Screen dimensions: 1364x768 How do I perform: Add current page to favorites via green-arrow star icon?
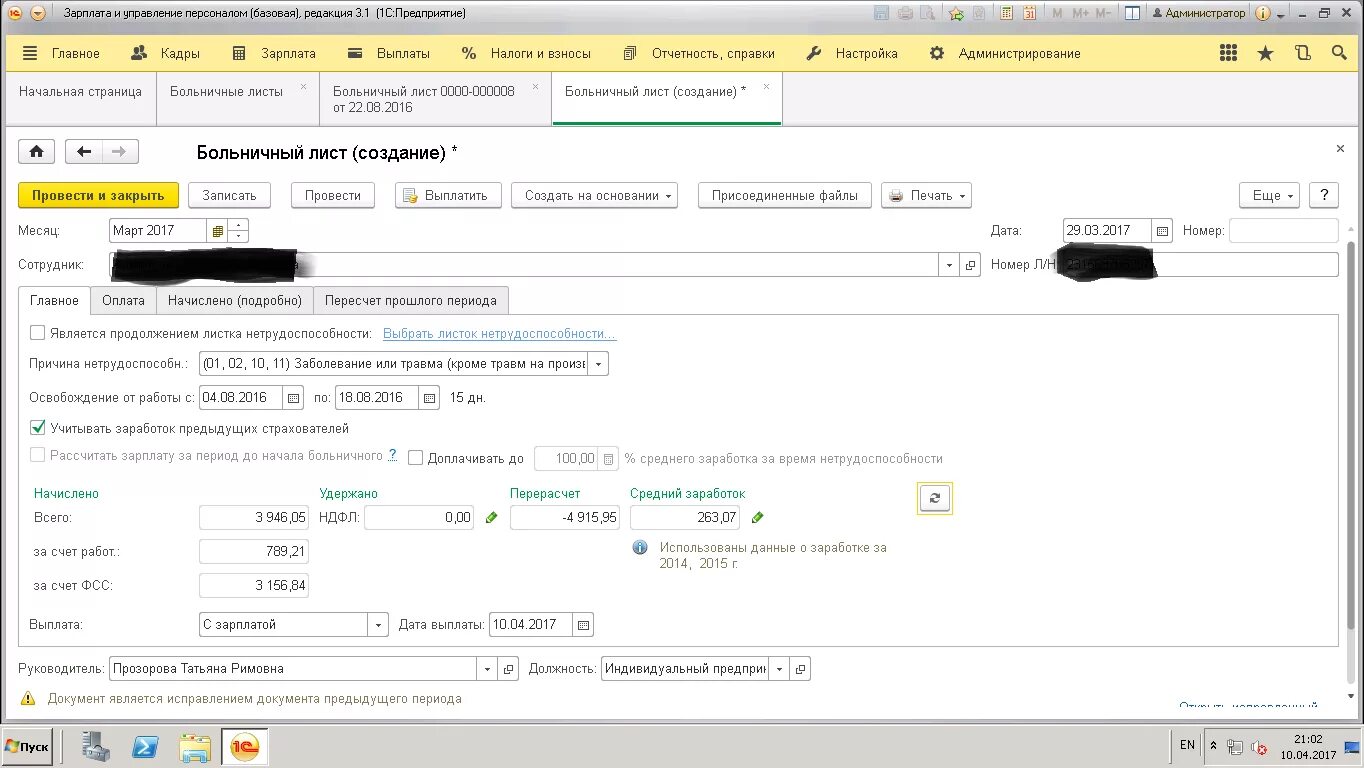[957, 14]
